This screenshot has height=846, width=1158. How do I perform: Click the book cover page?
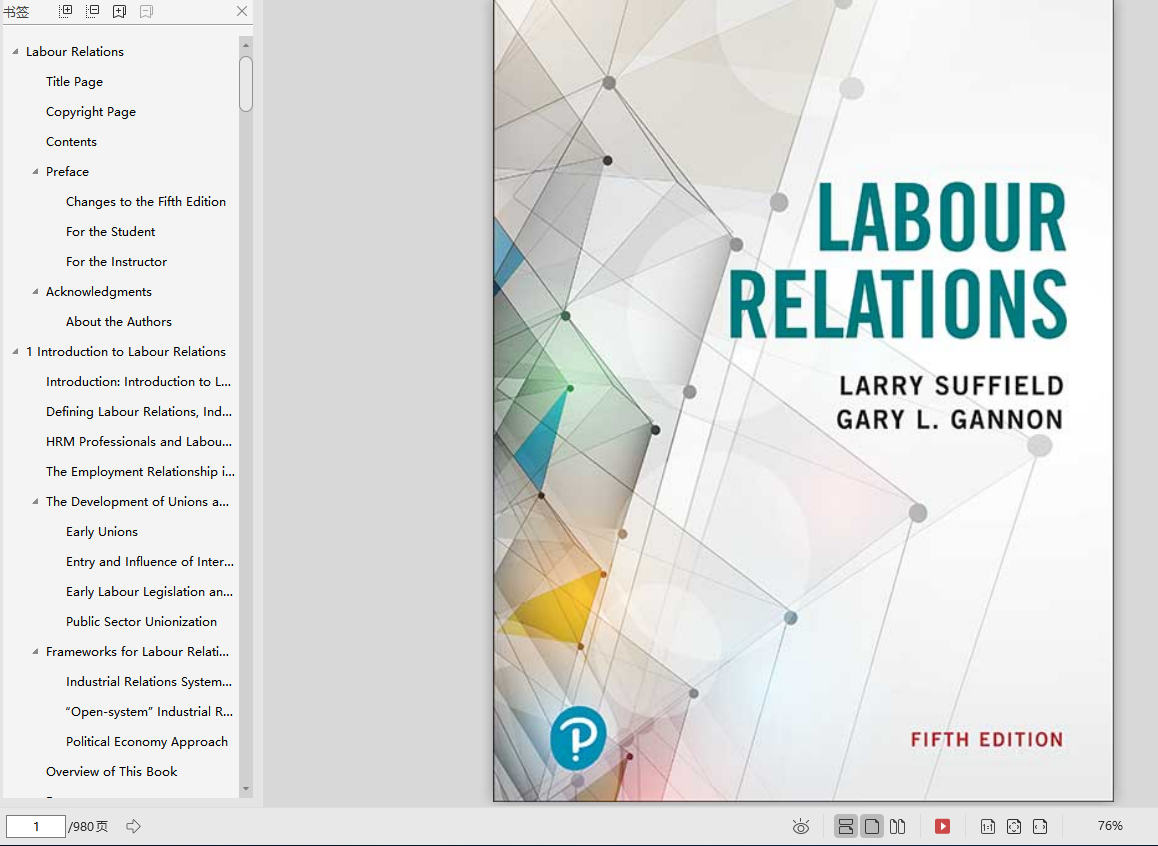(x=803, y=400)
